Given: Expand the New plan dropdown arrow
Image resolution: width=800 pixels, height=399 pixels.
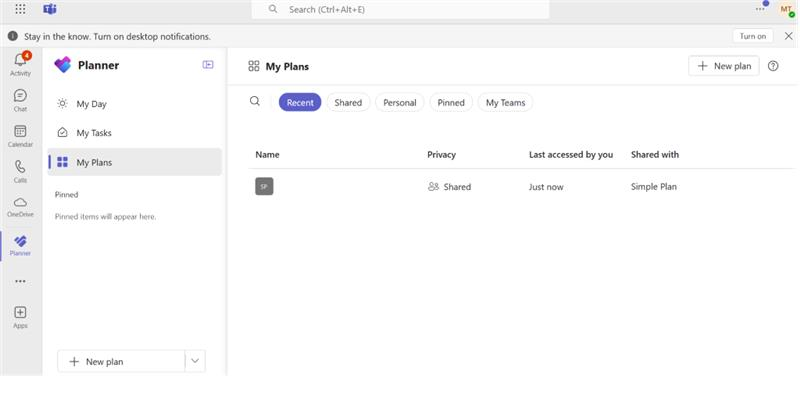Looking at the screenshot, I should pos(195,361).
